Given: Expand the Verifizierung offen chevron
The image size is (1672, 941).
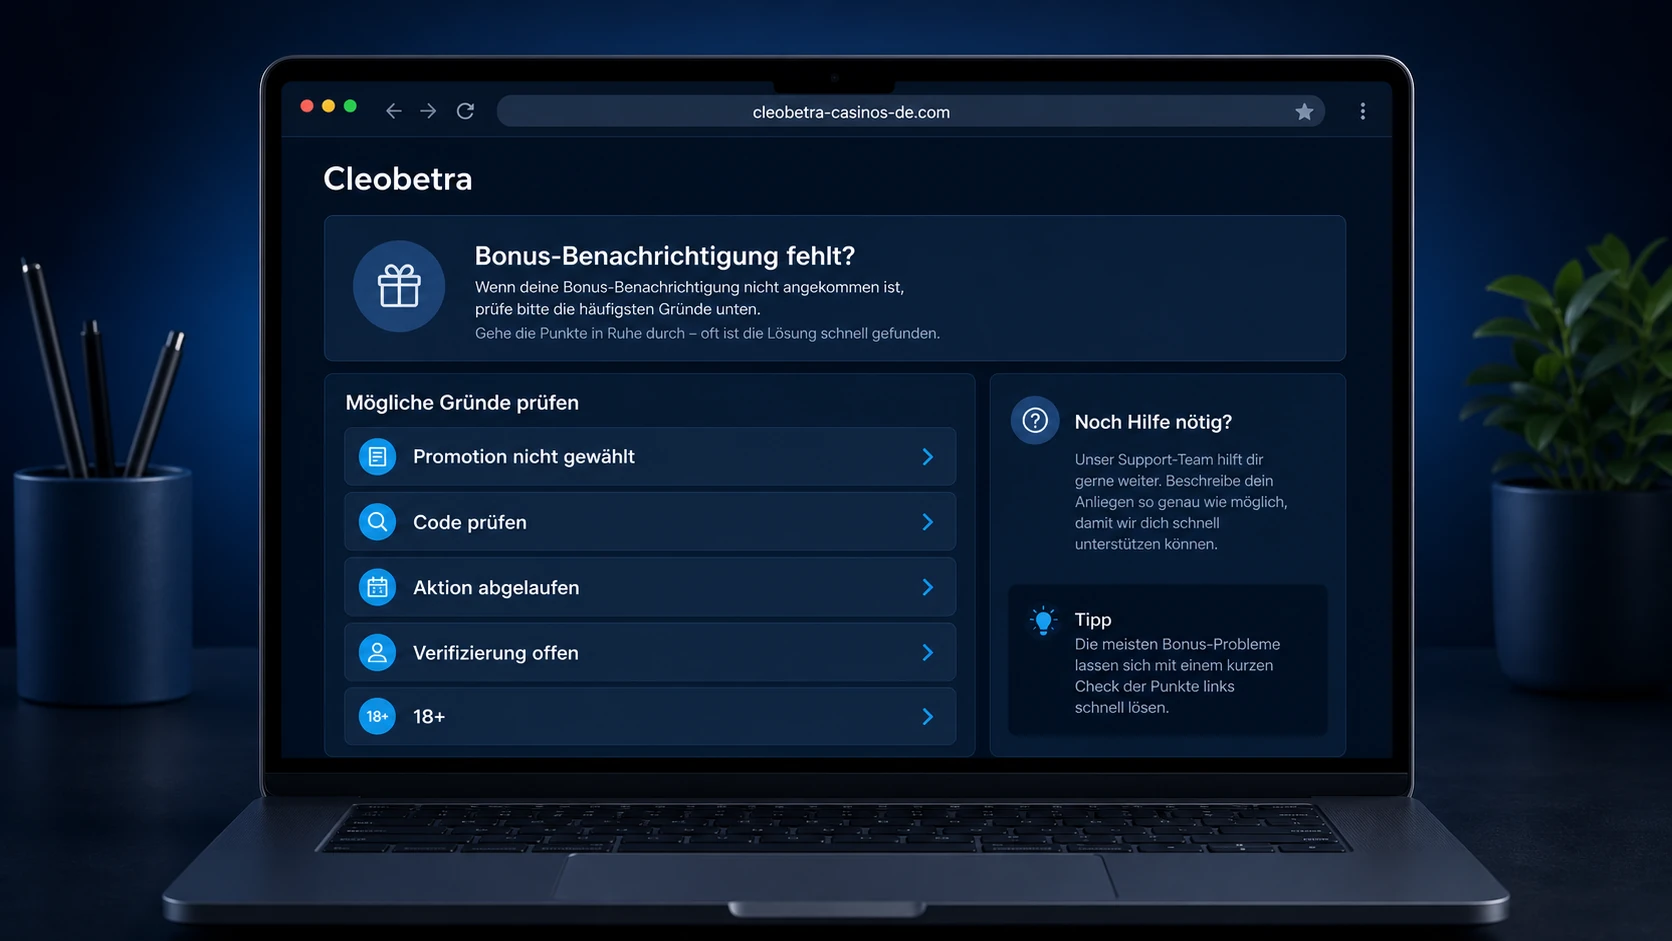Looking at the screenshot, I should [x=928, y=653].
